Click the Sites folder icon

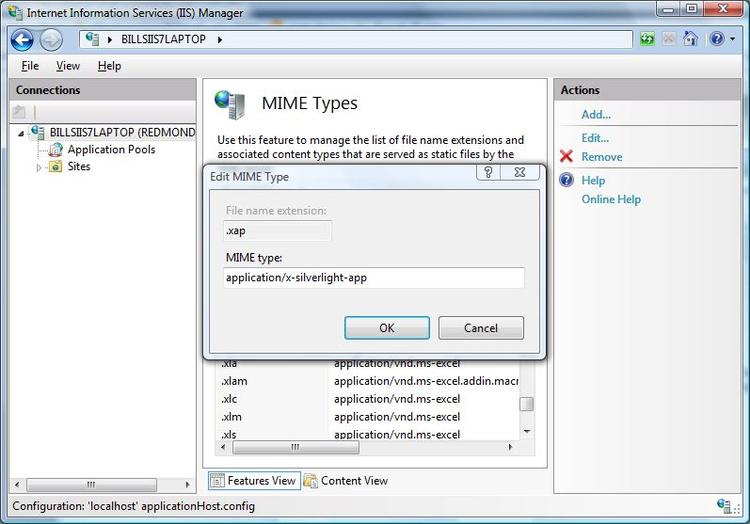click(56, 166)
